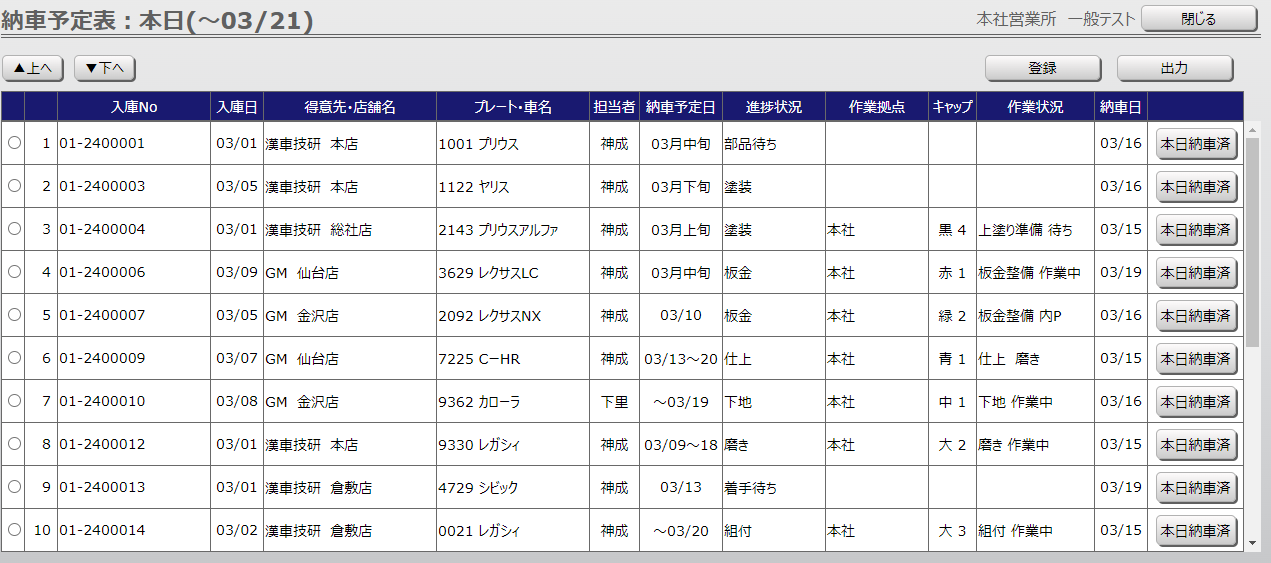Click 一般テスト user label
Image resolution: width=1271 pixels, height=563 pixels.
(x=1101, y=19)
